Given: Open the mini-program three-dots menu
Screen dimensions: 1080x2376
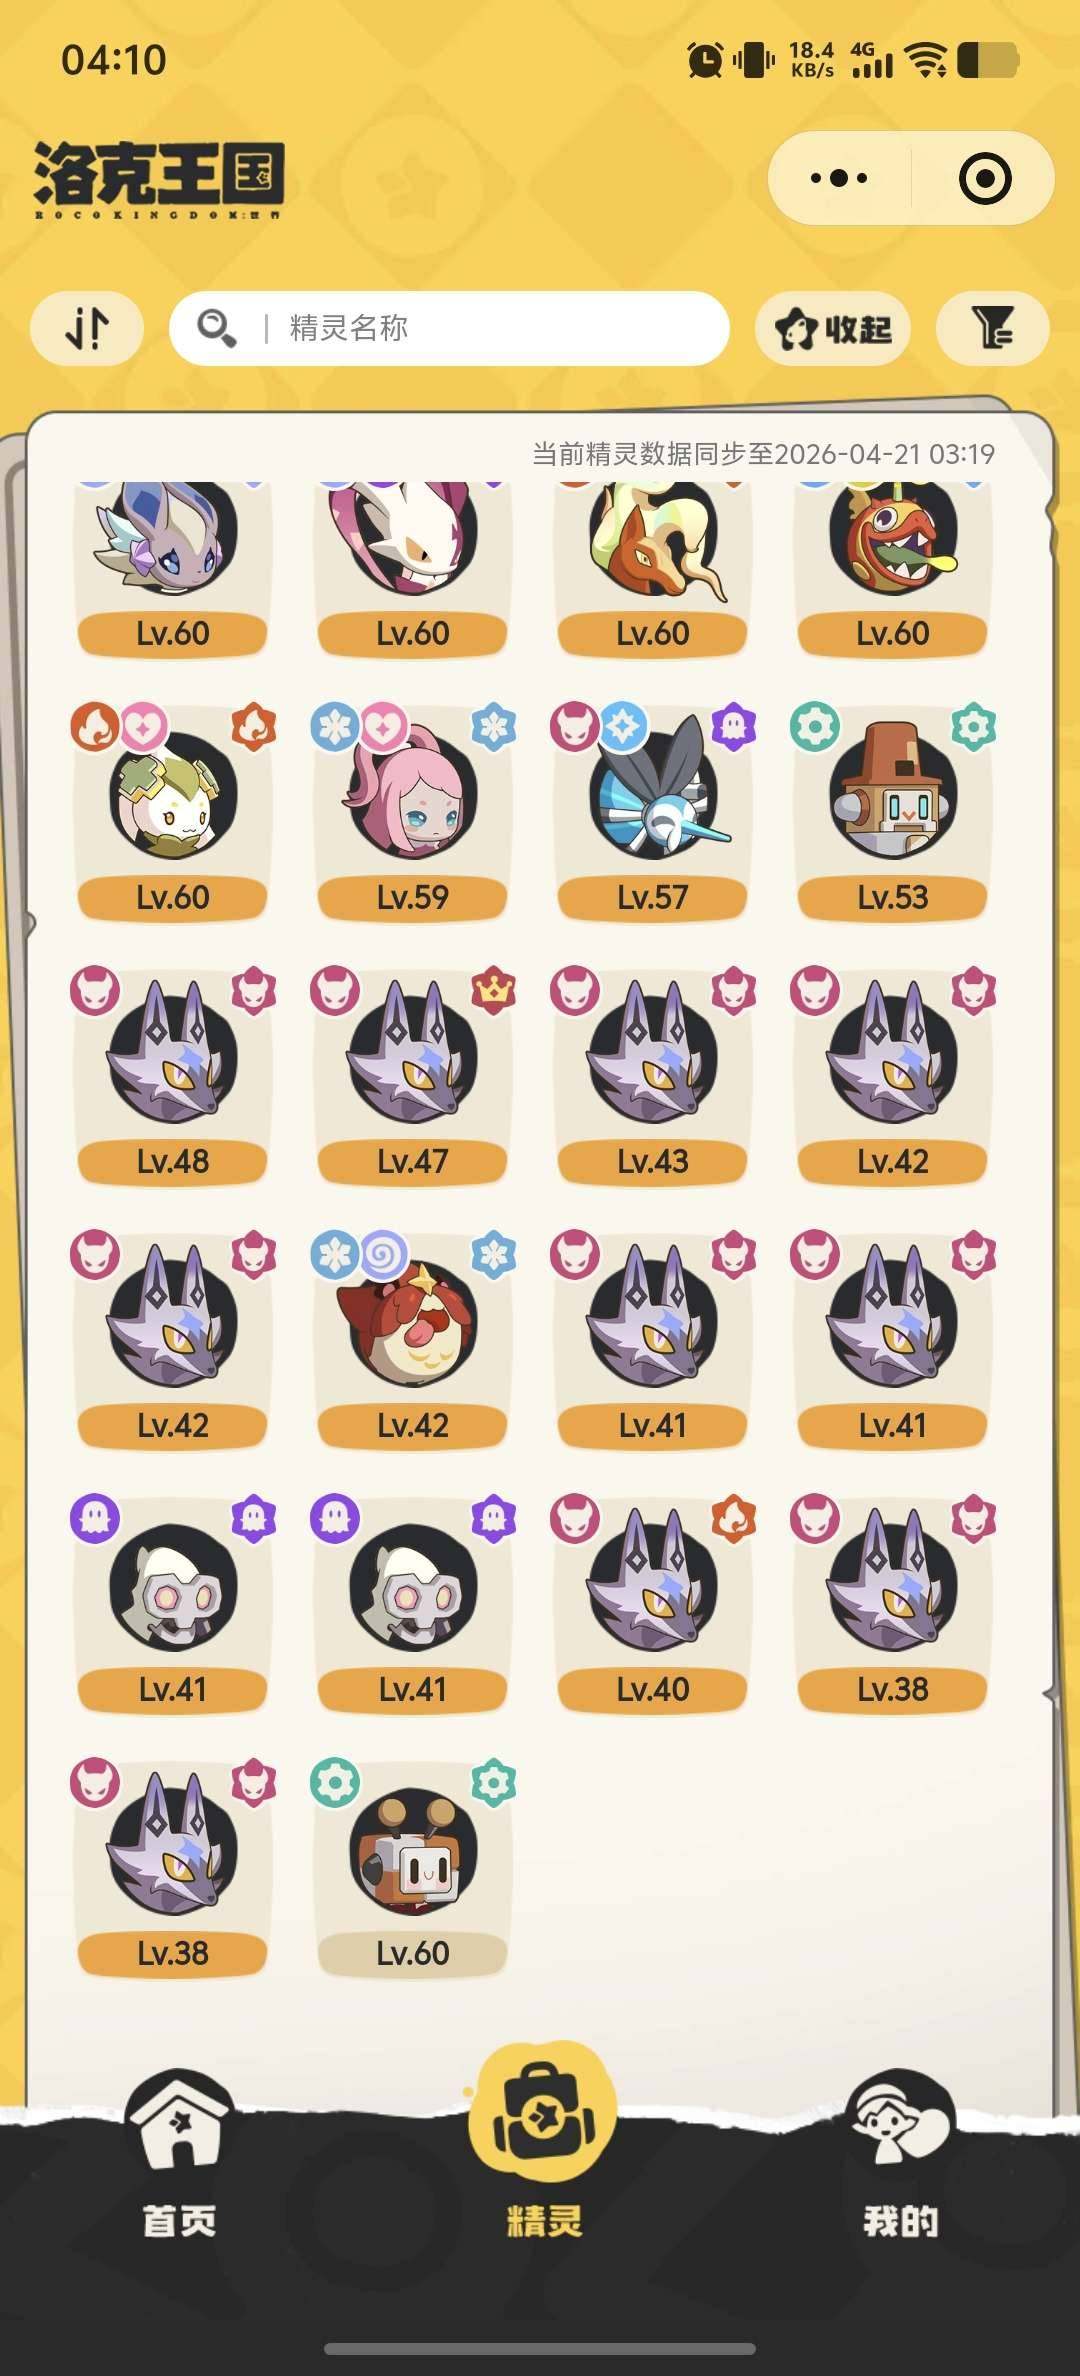Looking at the screenshot, I should (839, 179).
